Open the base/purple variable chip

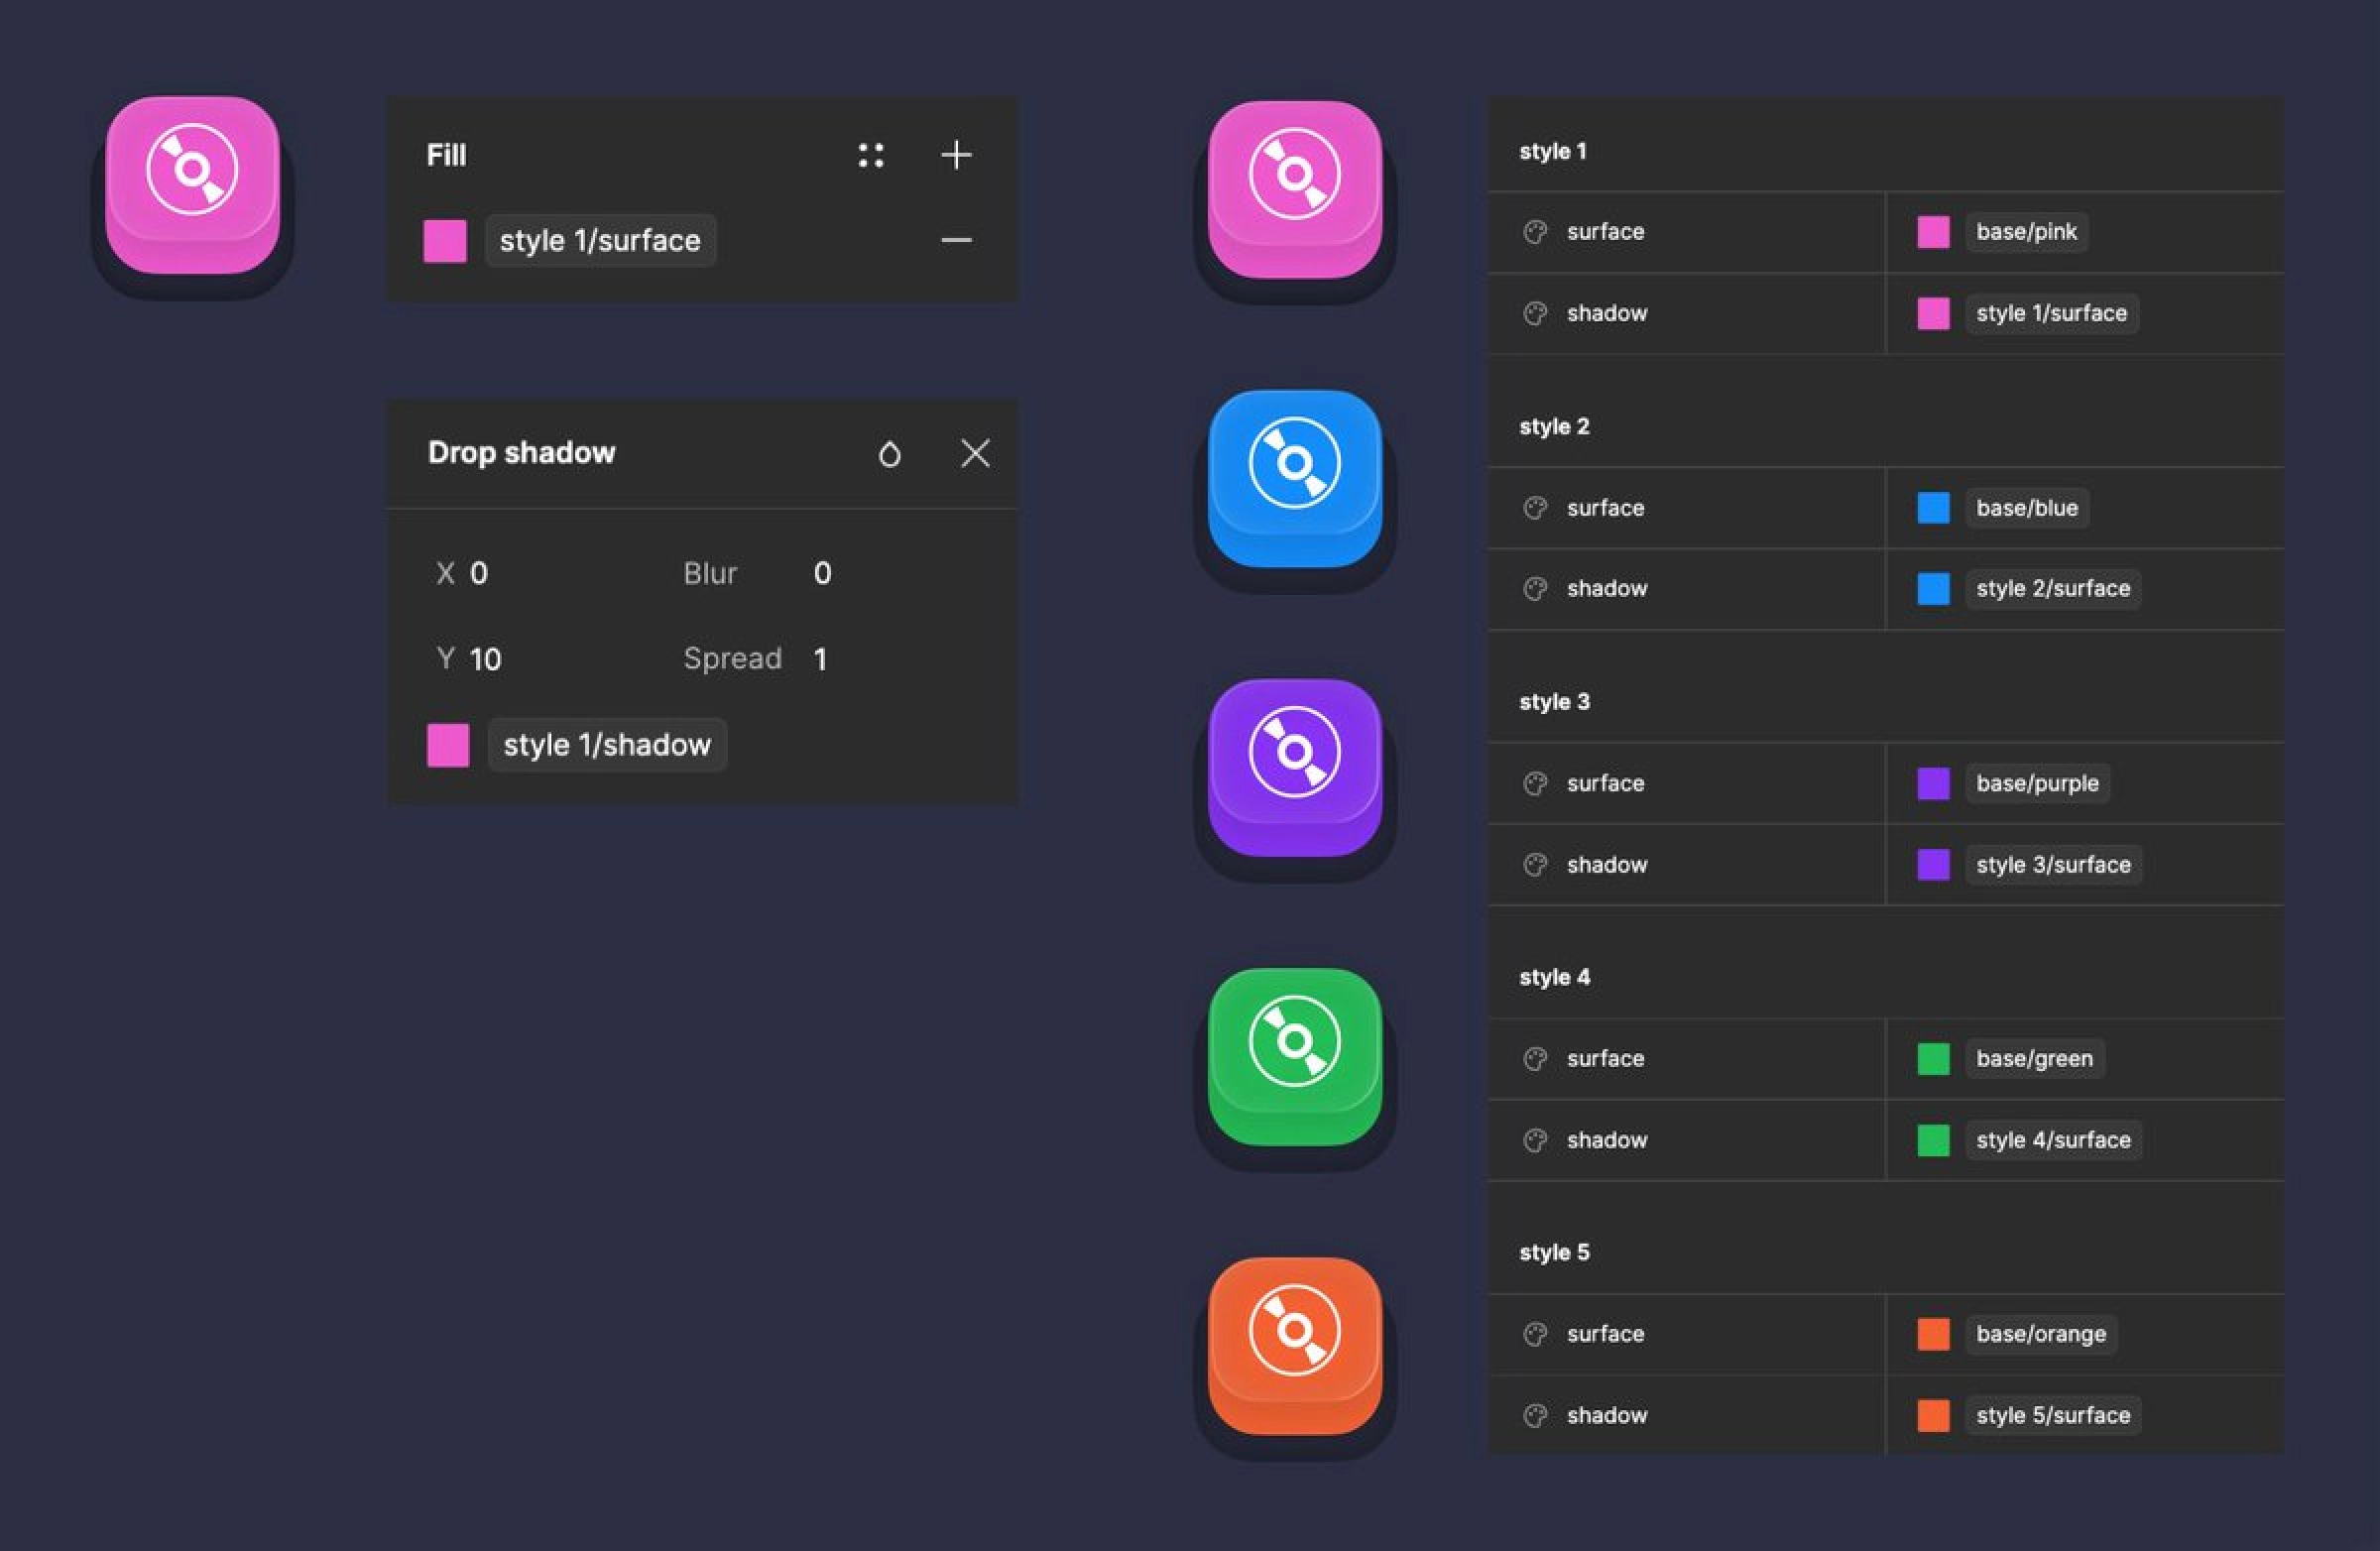point(2037,783)
